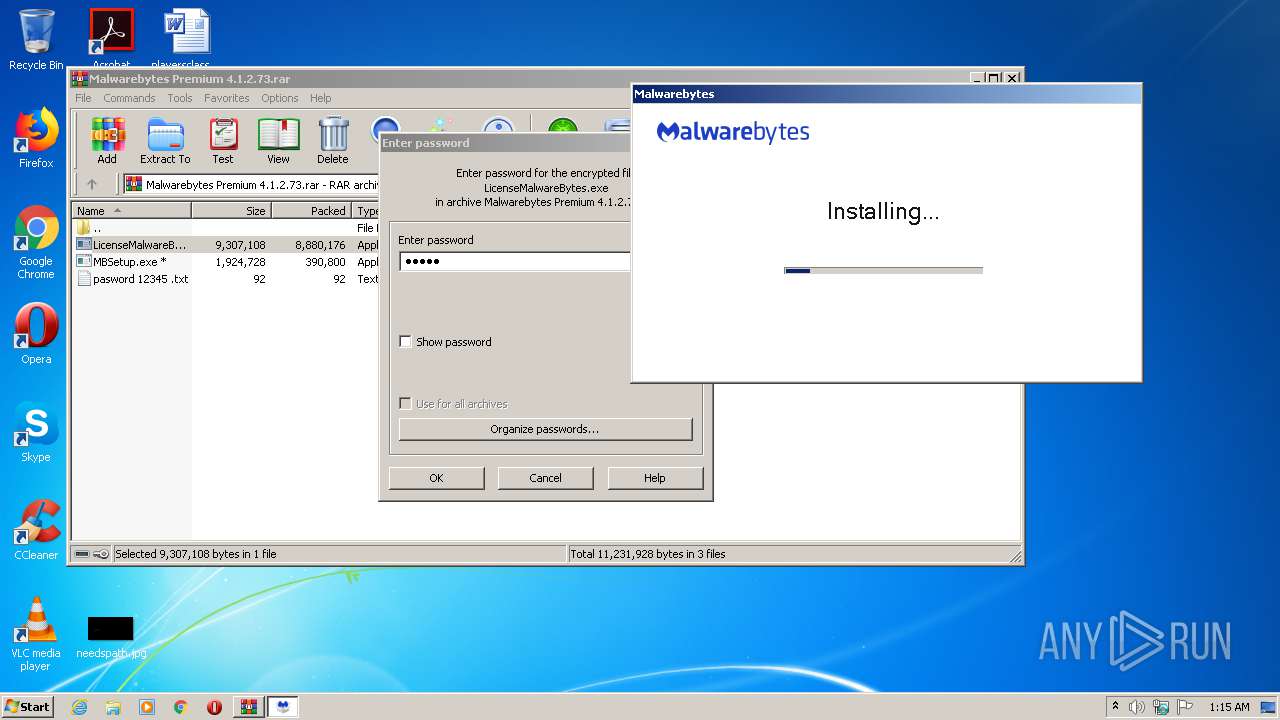This screenshot has width=1280, height=720.
Task: Click the drive and key status bar icon
Action: coord(92,554)
